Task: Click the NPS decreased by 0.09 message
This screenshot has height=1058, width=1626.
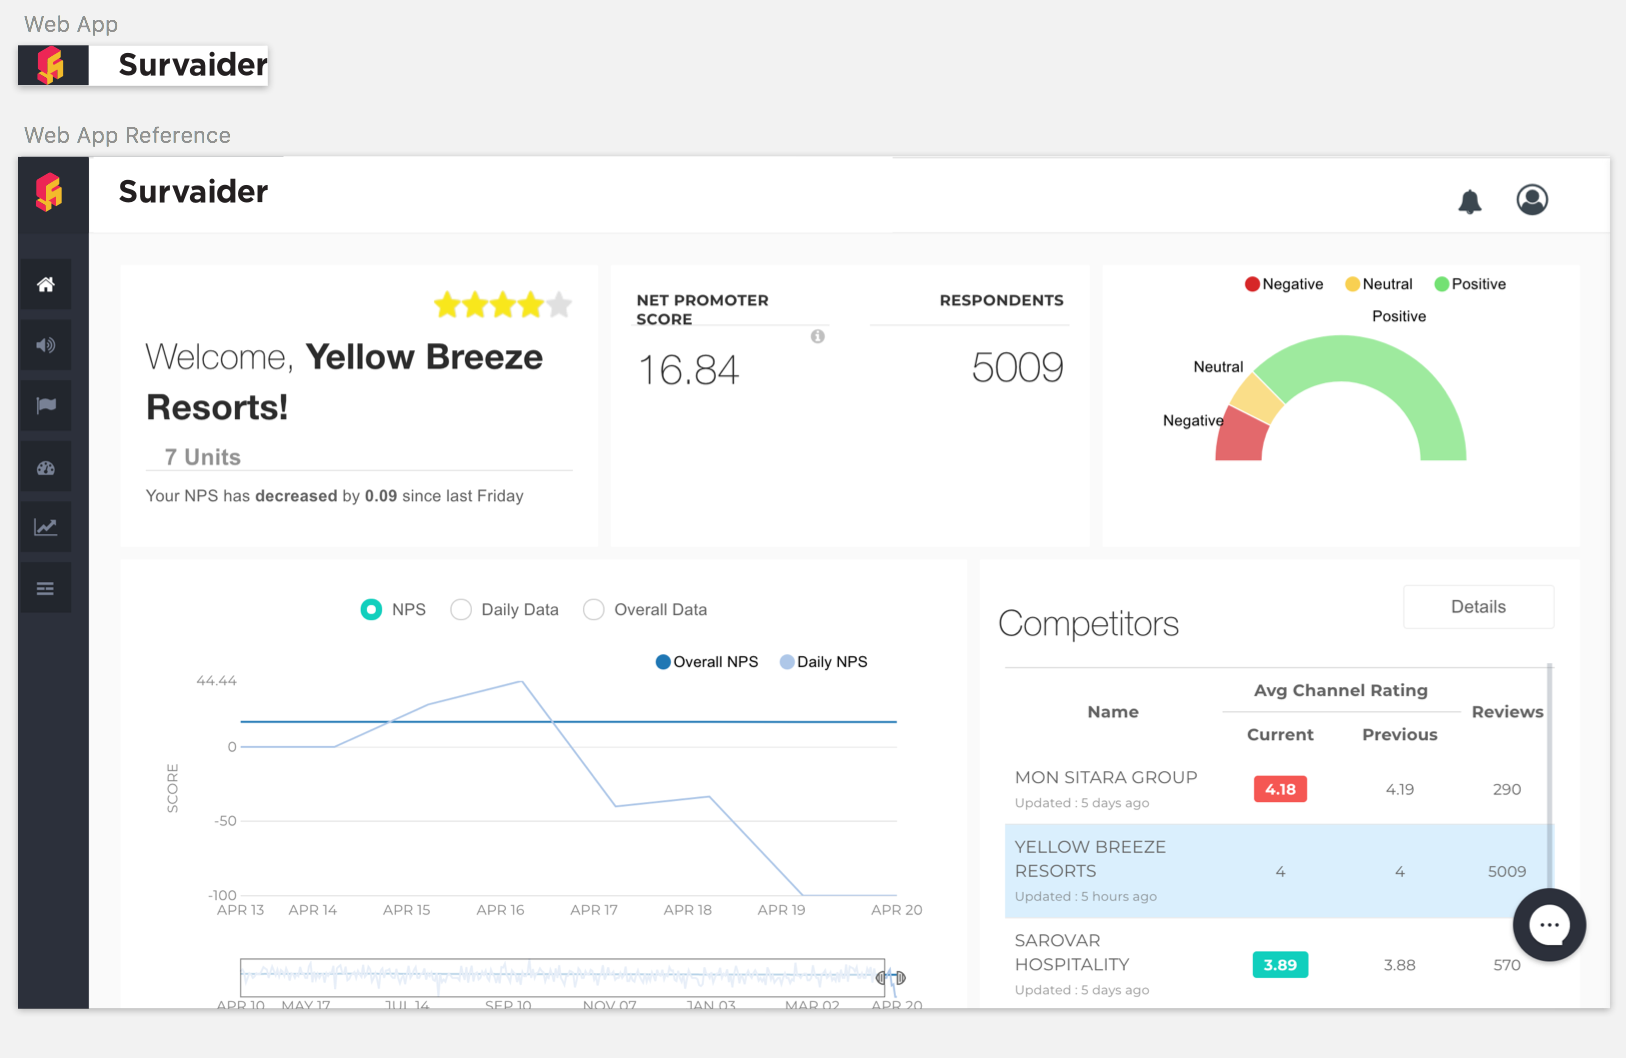Action: 335,496
